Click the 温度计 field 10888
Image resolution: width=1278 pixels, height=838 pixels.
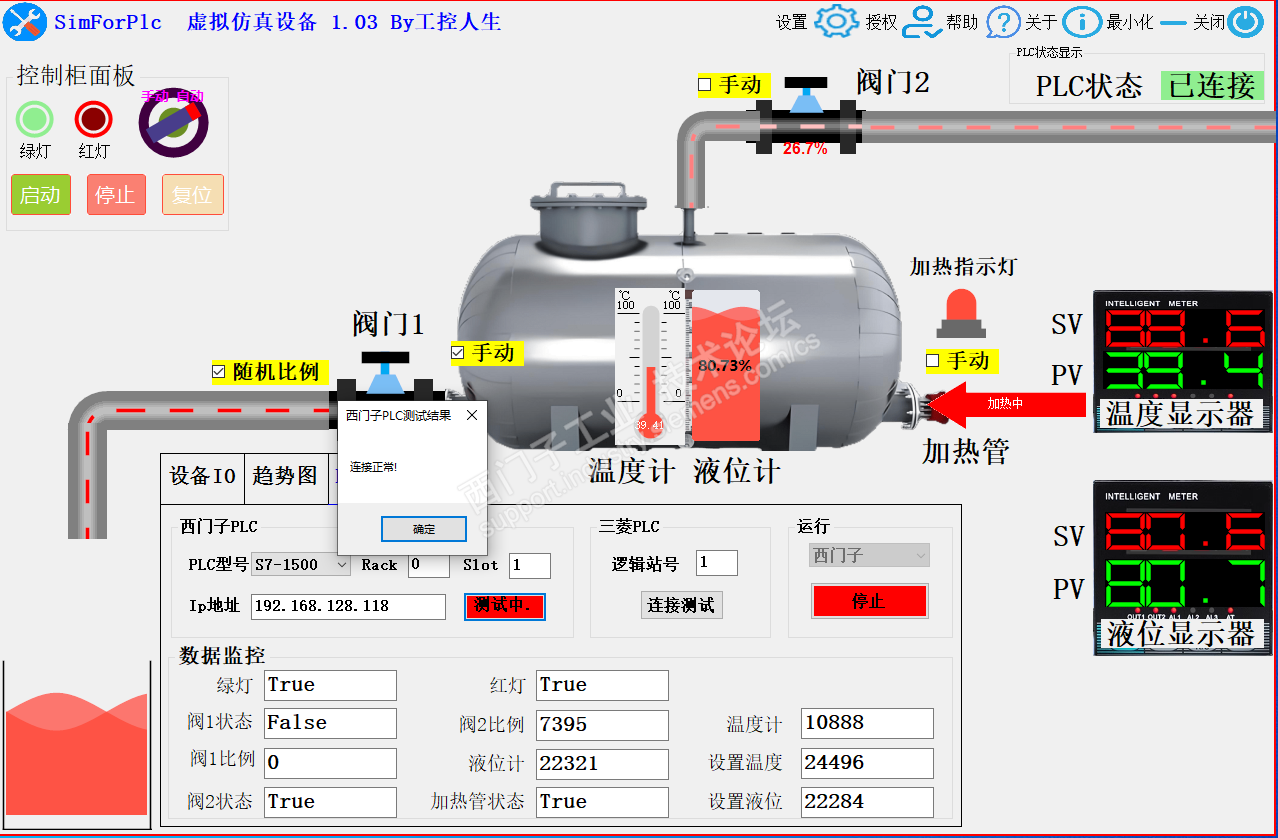[x=867, y=723]
